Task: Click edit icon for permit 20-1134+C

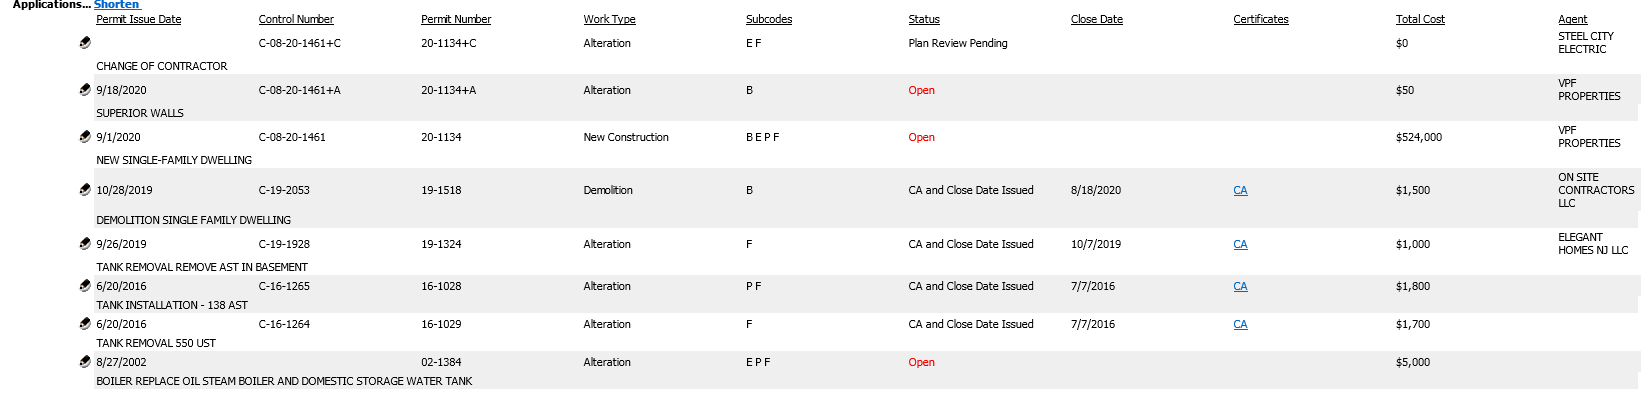Action: (x=85, y=43)
